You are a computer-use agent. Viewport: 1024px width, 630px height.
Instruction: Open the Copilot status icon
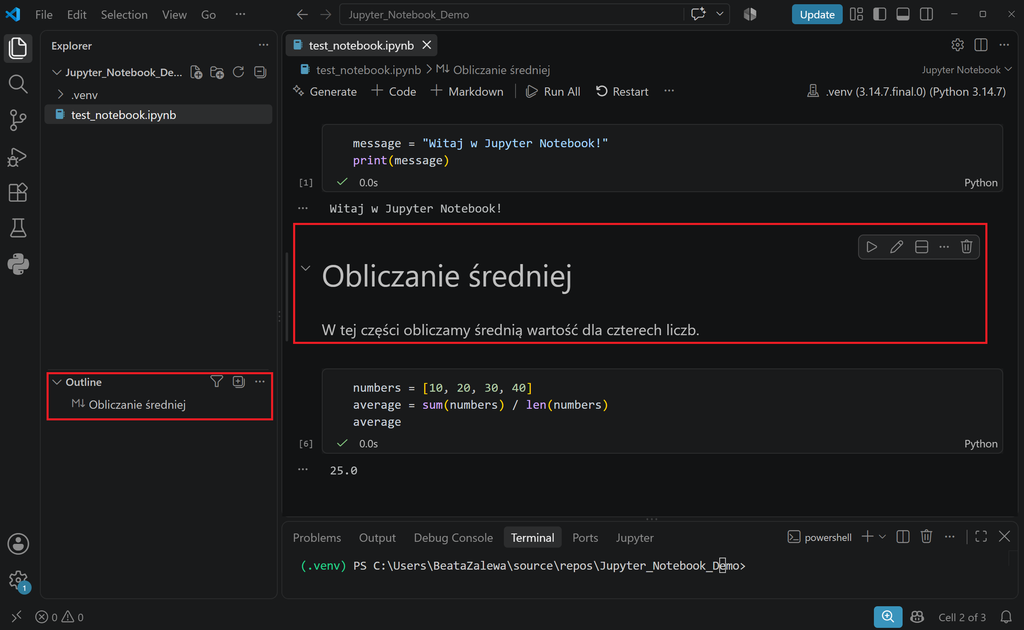tap(917, 617)
